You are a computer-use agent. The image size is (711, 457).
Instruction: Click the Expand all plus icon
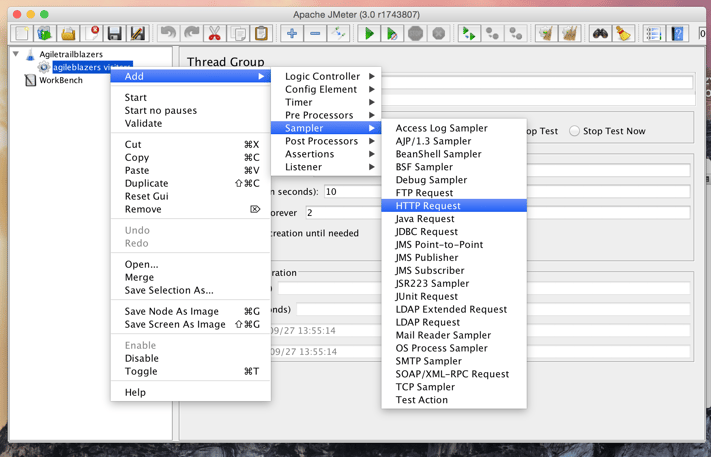click(292, 34)
